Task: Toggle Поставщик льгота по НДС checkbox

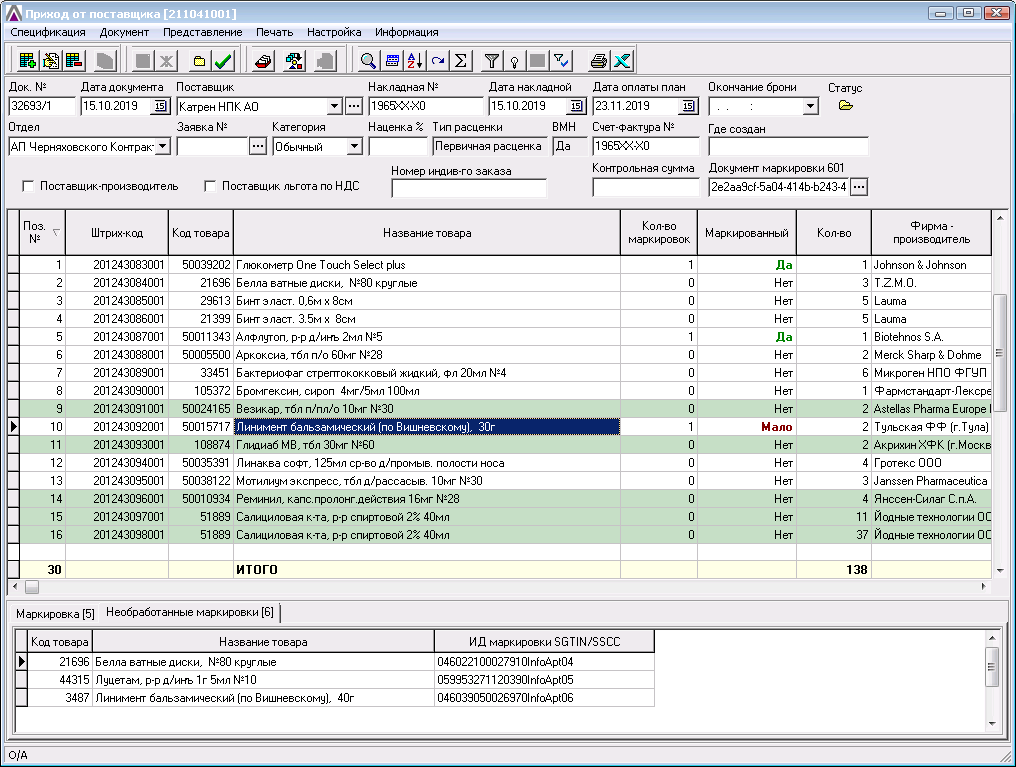Action: tap(210, 186)
